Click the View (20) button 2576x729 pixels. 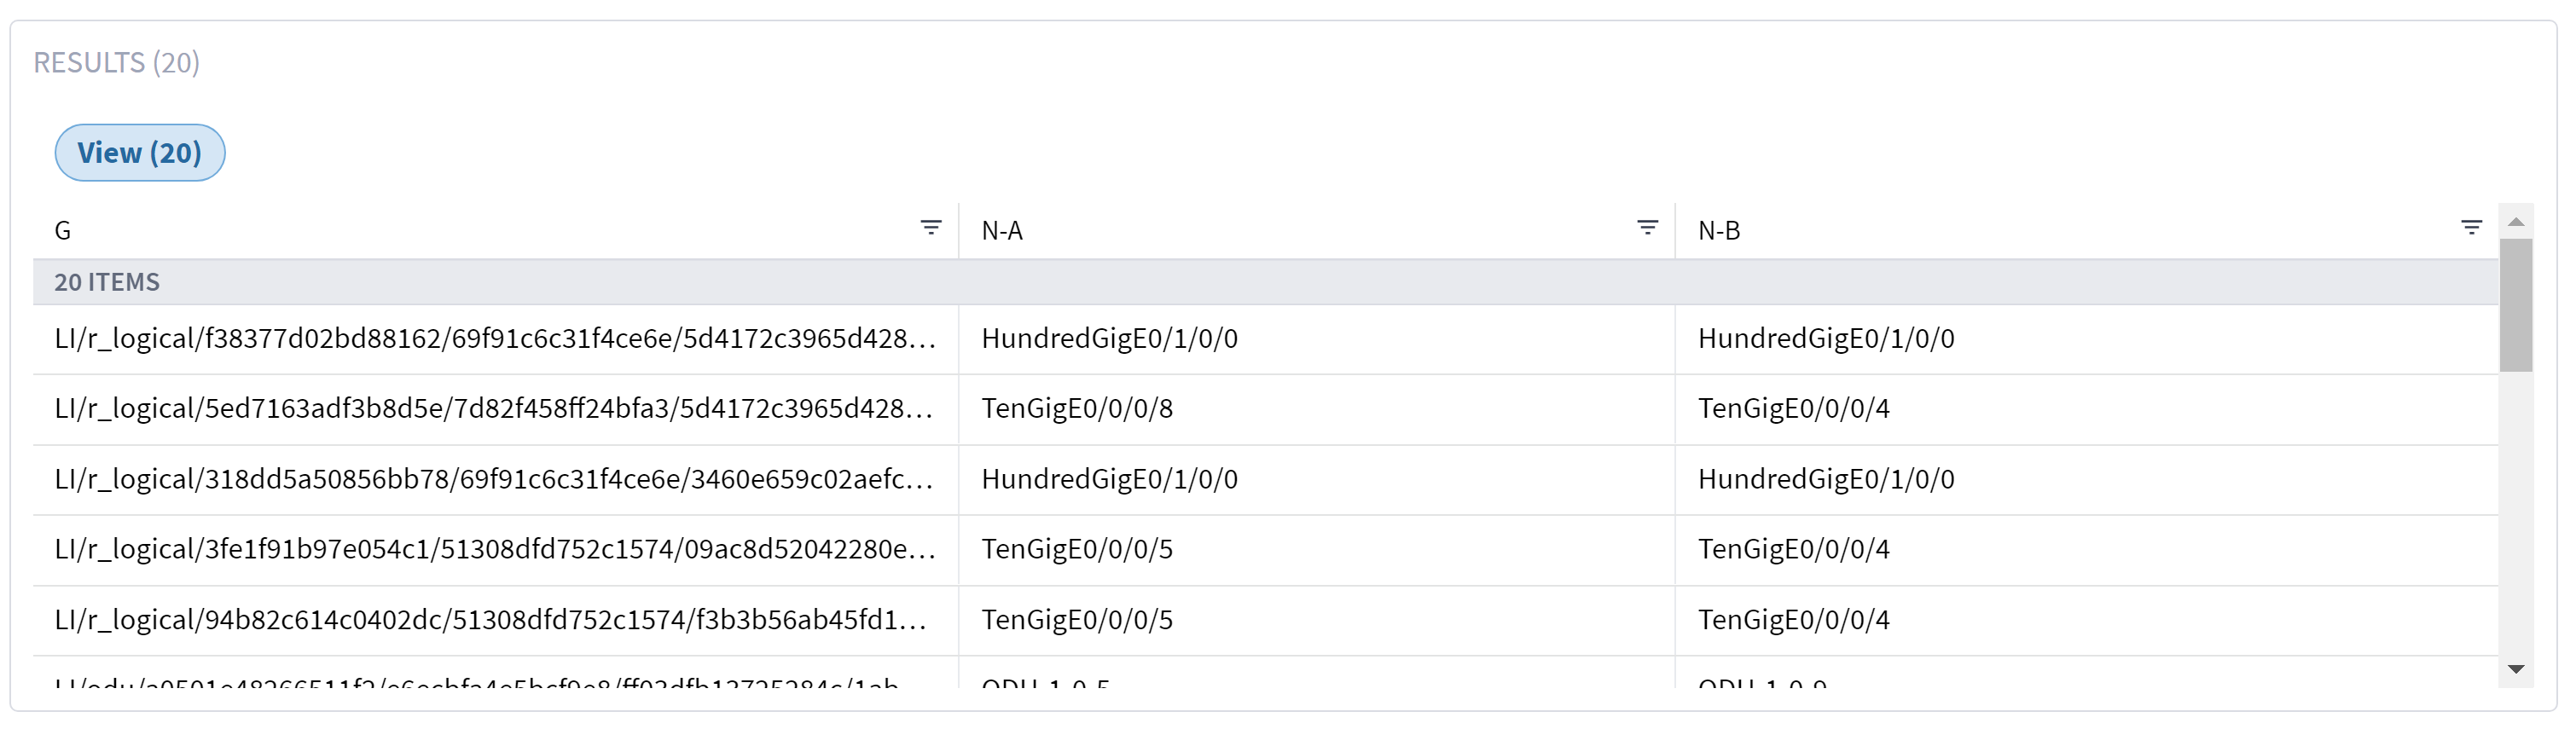139,152
